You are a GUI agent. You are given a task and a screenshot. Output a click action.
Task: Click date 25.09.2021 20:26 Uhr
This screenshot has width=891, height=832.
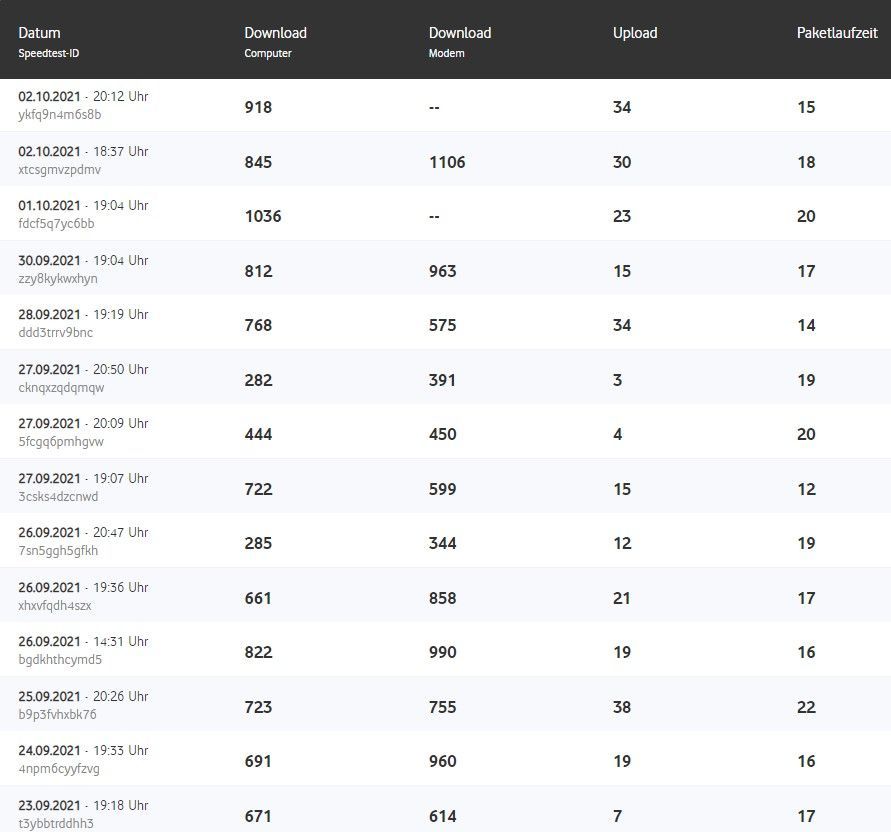point(83,697)
